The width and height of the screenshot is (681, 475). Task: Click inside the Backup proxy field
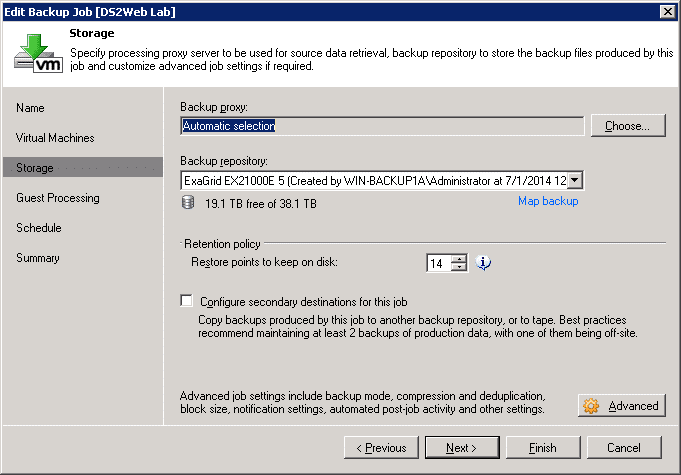tap(382, 126)
